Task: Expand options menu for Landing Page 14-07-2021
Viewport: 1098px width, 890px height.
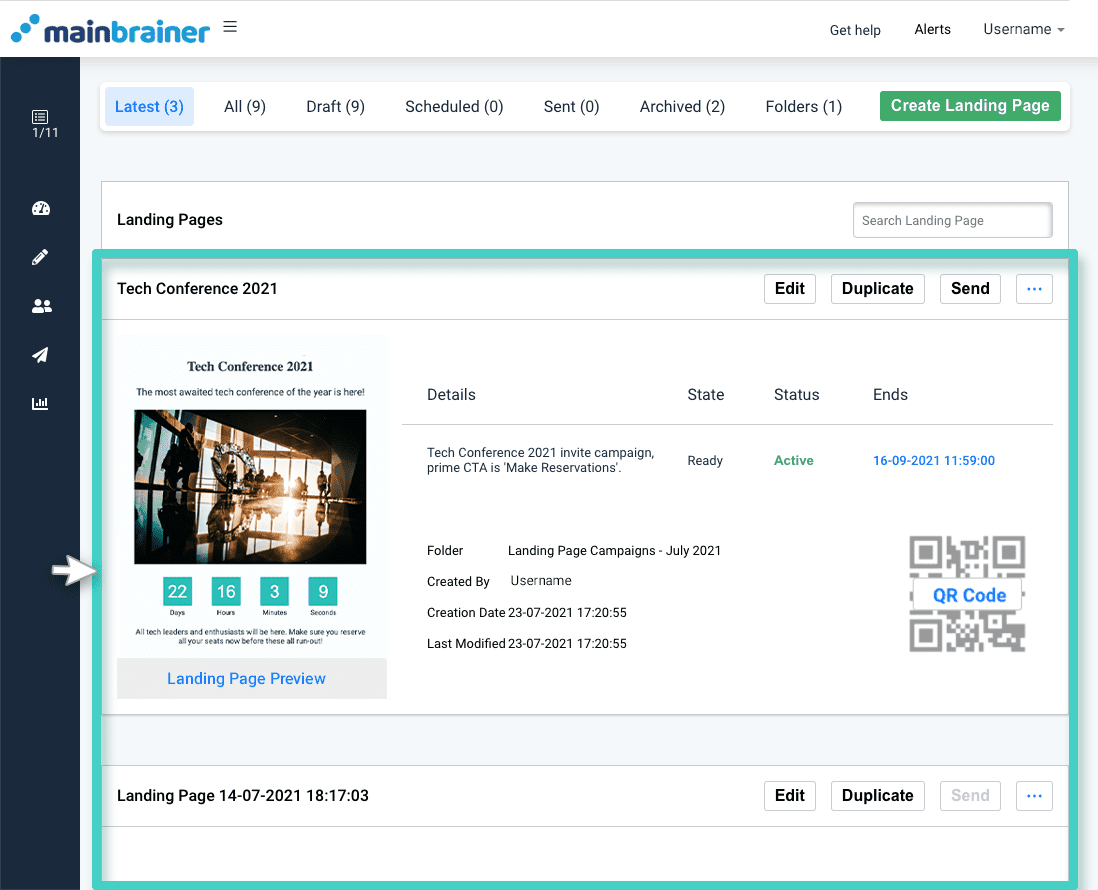Action: [x=1034, y=795]
